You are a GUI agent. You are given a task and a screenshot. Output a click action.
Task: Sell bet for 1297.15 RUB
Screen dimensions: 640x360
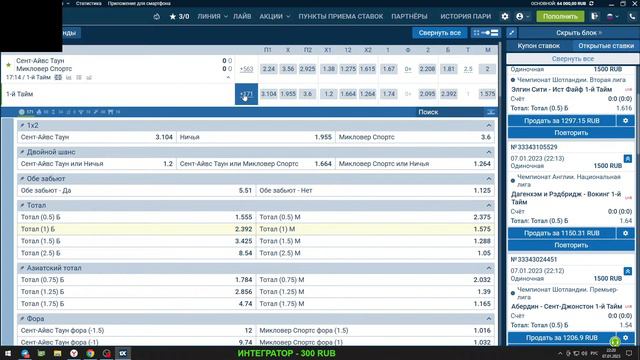pos(562,121)
